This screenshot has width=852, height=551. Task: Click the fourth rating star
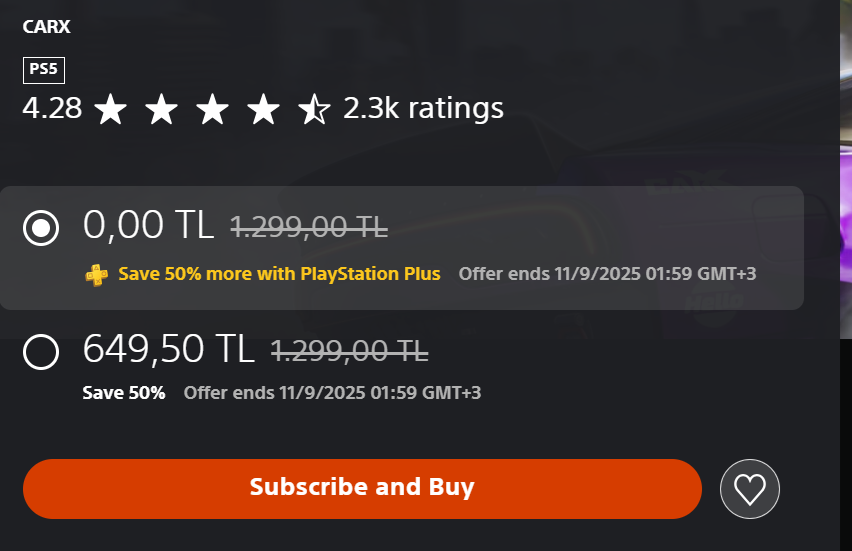click(263, 109)
